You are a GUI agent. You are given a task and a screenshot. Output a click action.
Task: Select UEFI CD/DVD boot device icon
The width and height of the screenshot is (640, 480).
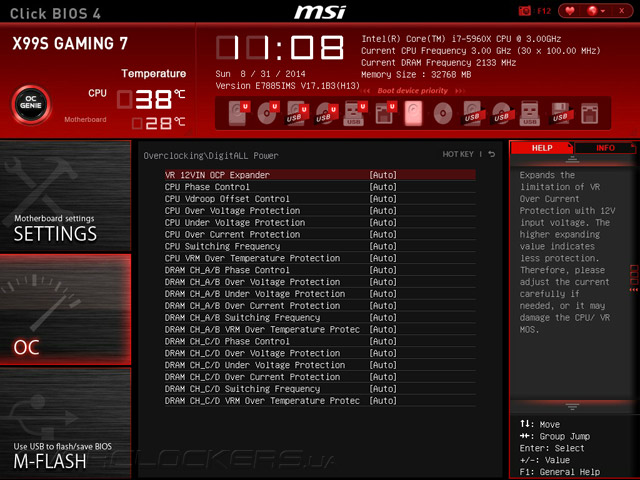pyautogui.click(x=268, y=113)
